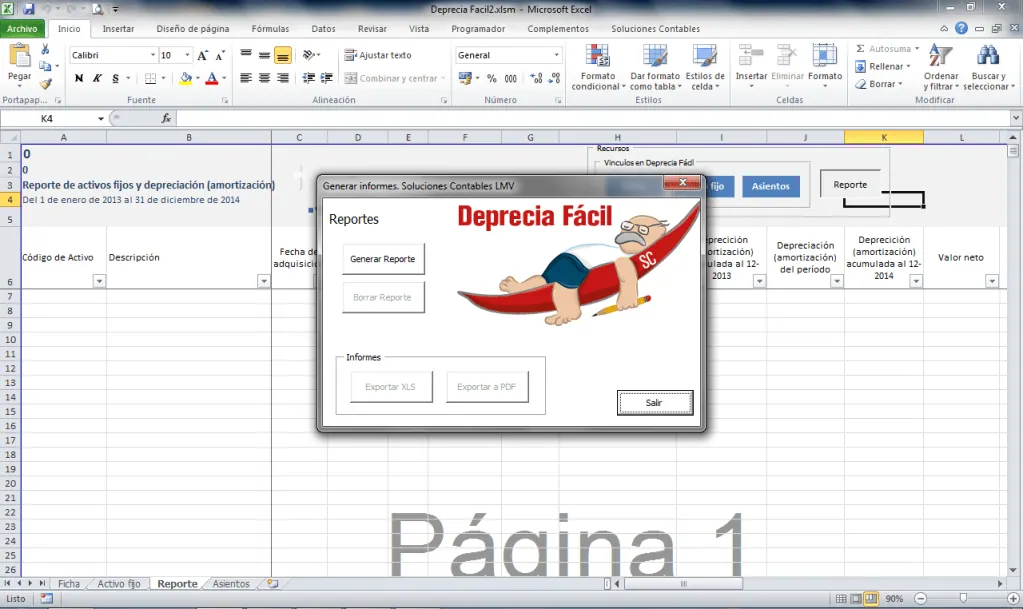Apply fill color paint bucket

[186, 78]
